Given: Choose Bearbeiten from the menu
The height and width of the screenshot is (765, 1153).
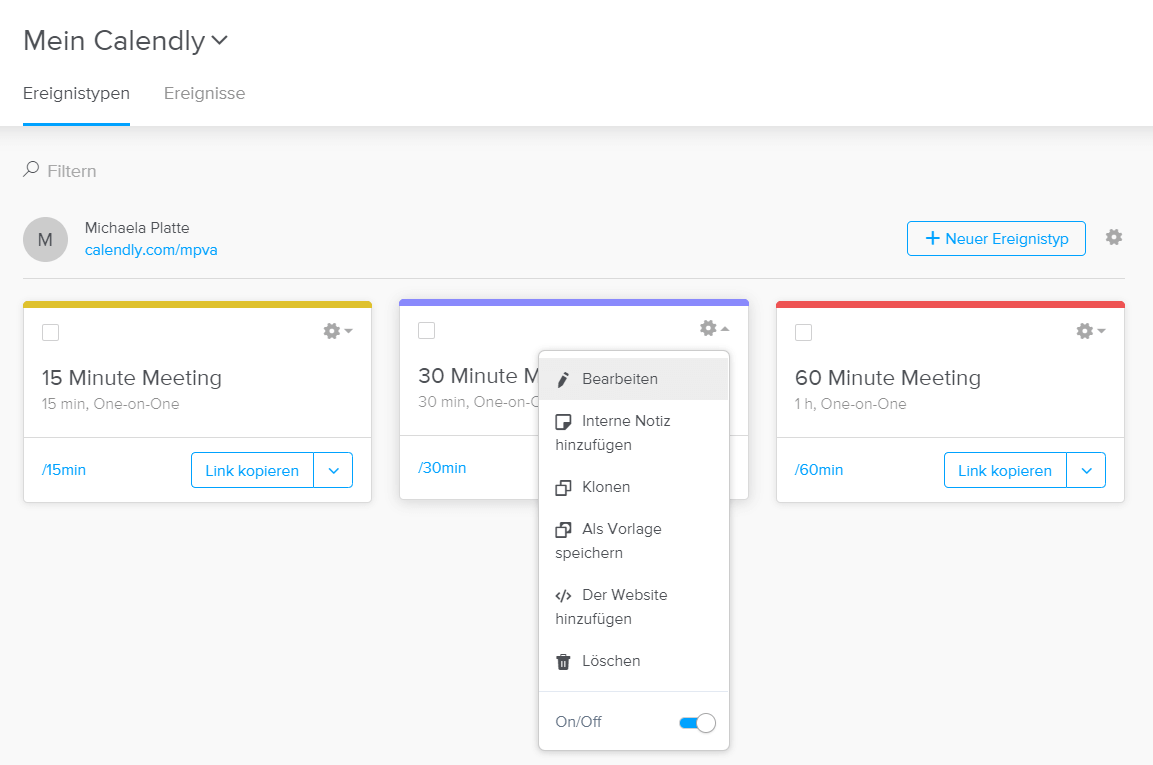Looking at the screenshot, I should [x=634, y=379].
